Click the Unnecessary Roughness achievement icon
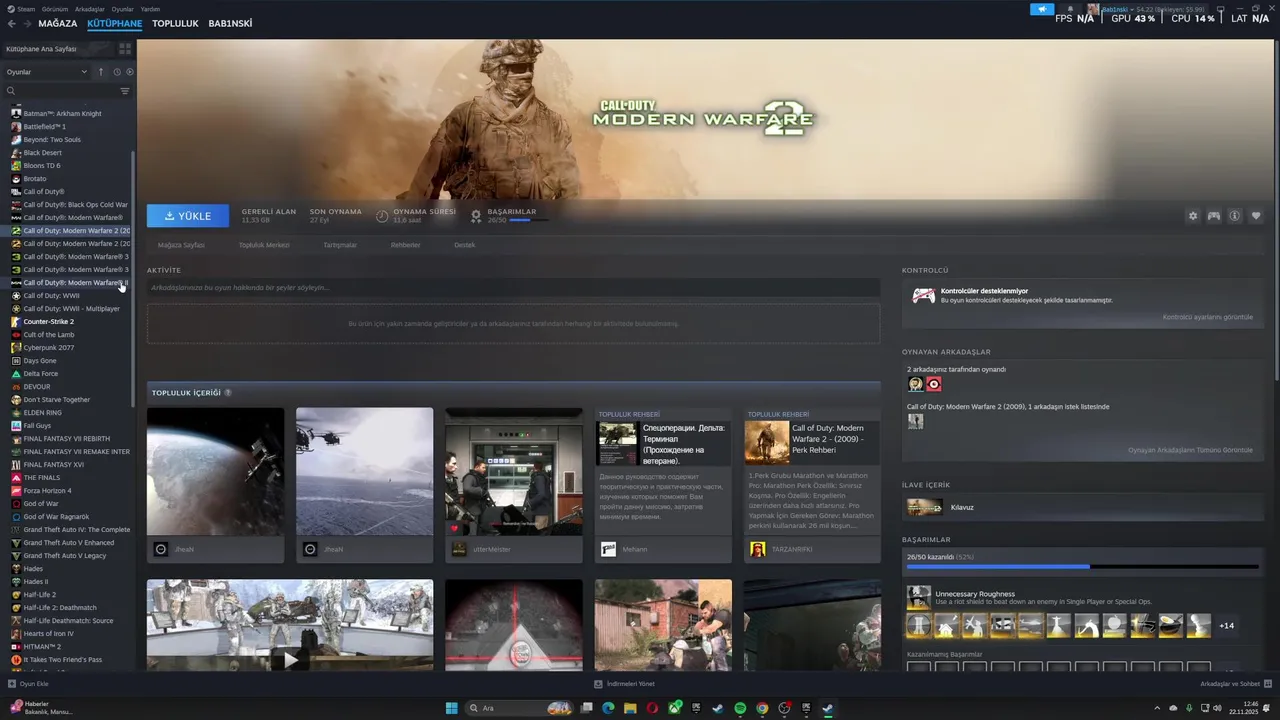 point(918,597)
